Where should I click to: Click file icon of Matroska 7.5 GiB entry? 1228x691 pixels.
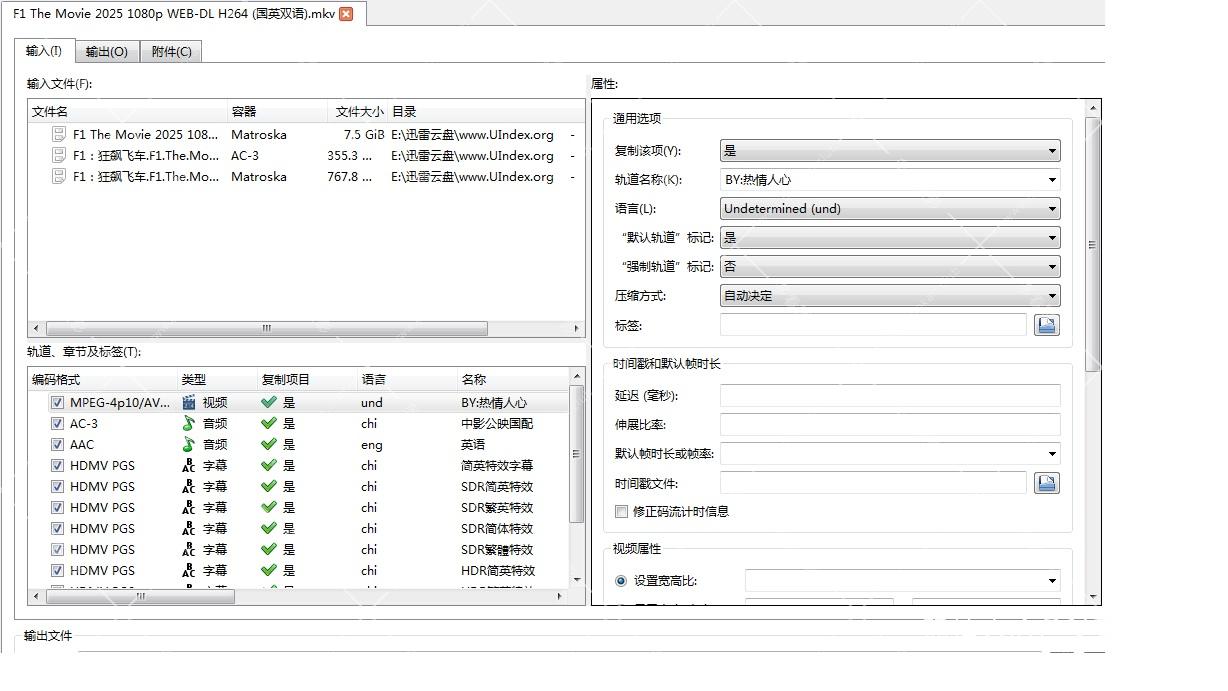[x=59, y=134]
